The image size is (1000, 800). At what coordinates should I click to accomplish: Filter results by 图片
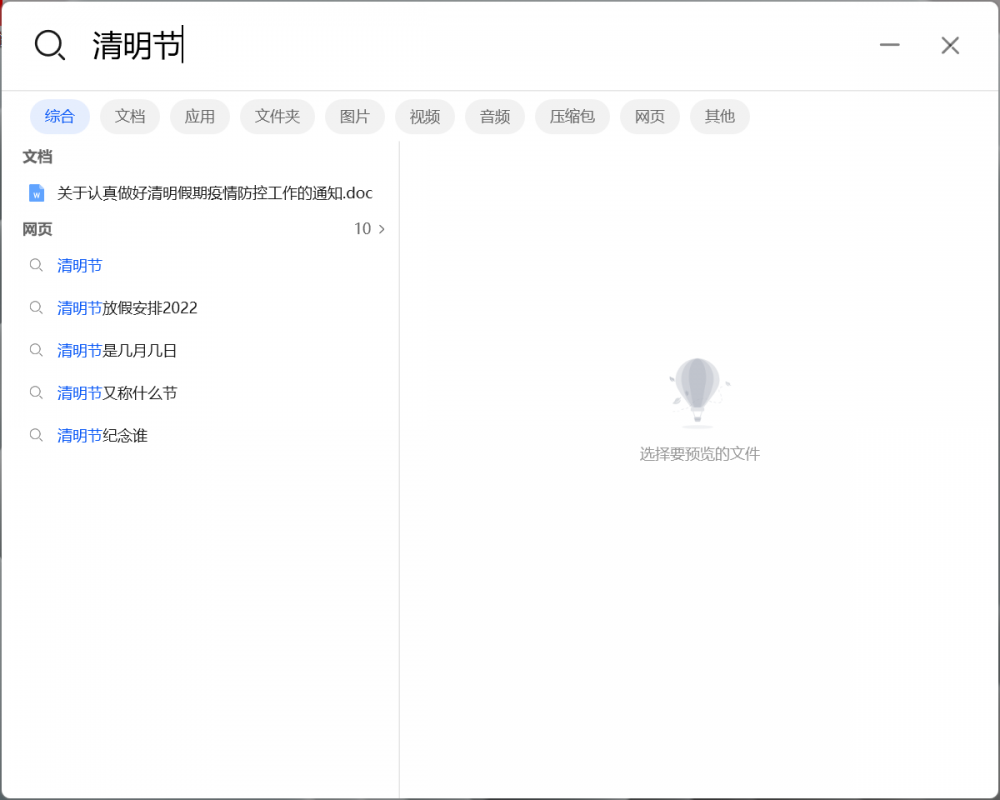(x=355, y=117)
